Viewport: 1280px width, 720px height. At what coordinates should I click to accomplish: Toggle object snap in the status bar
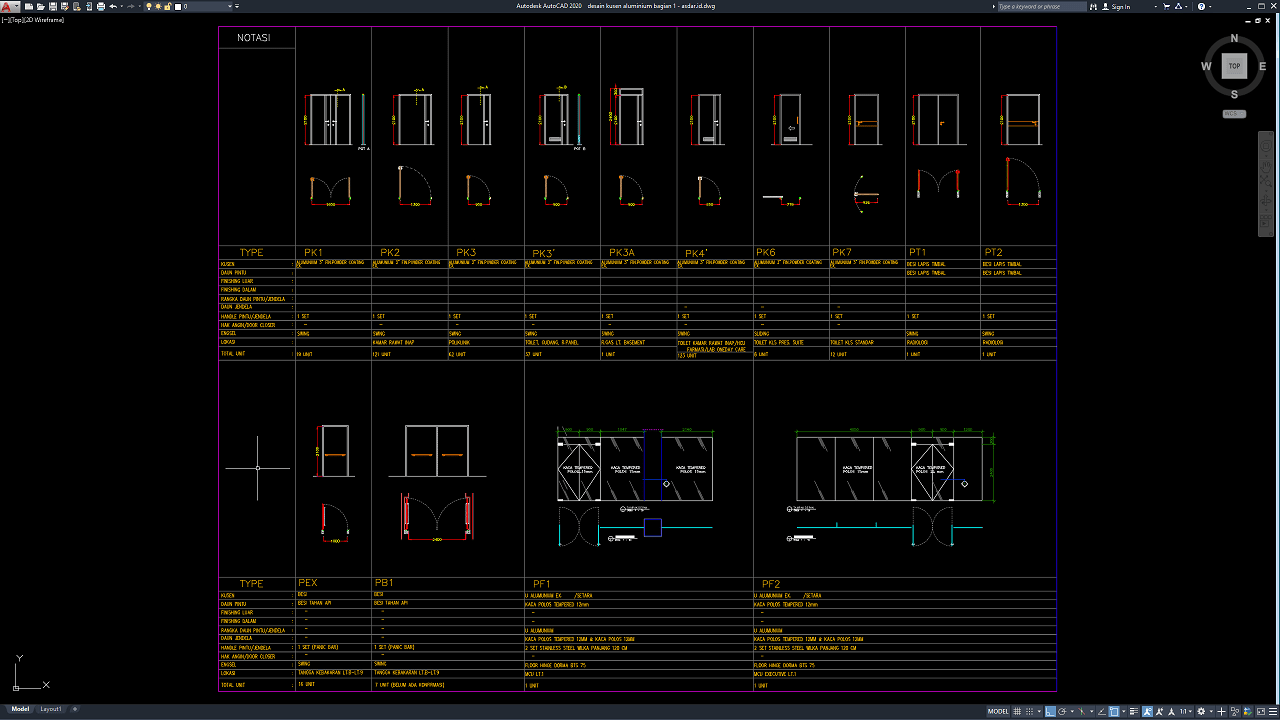(1115, 712)
